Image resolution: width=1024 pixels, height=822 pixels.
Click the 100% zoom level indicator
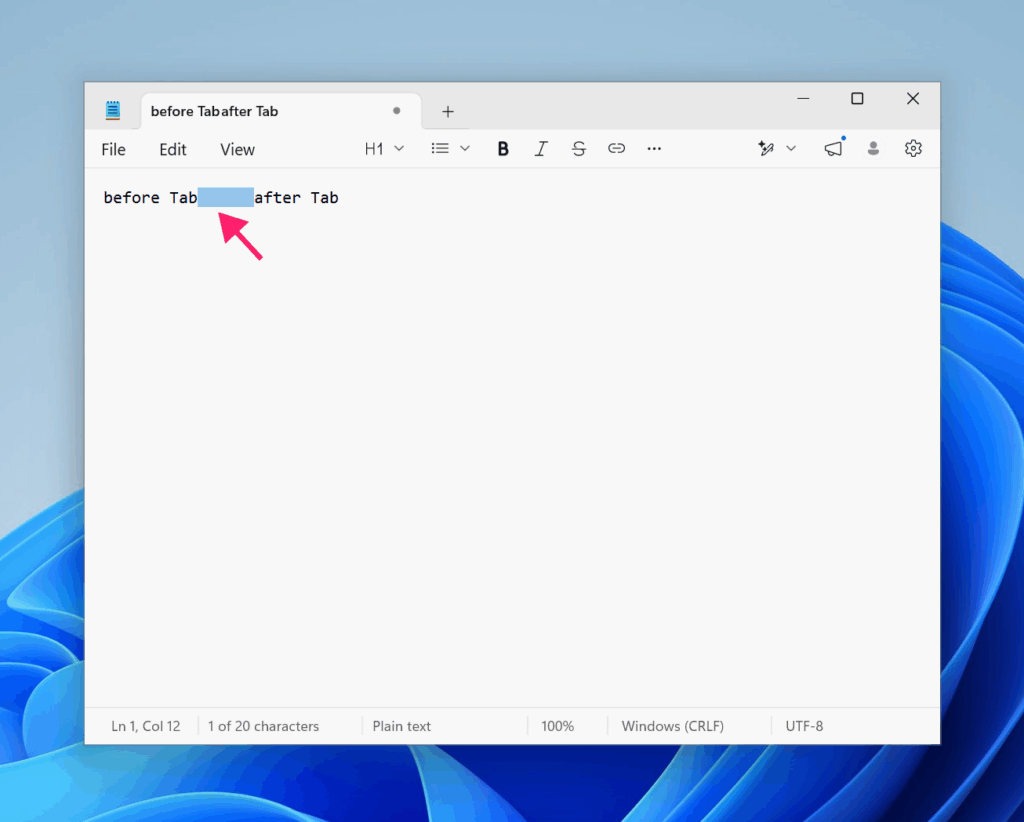coord(558,726)
